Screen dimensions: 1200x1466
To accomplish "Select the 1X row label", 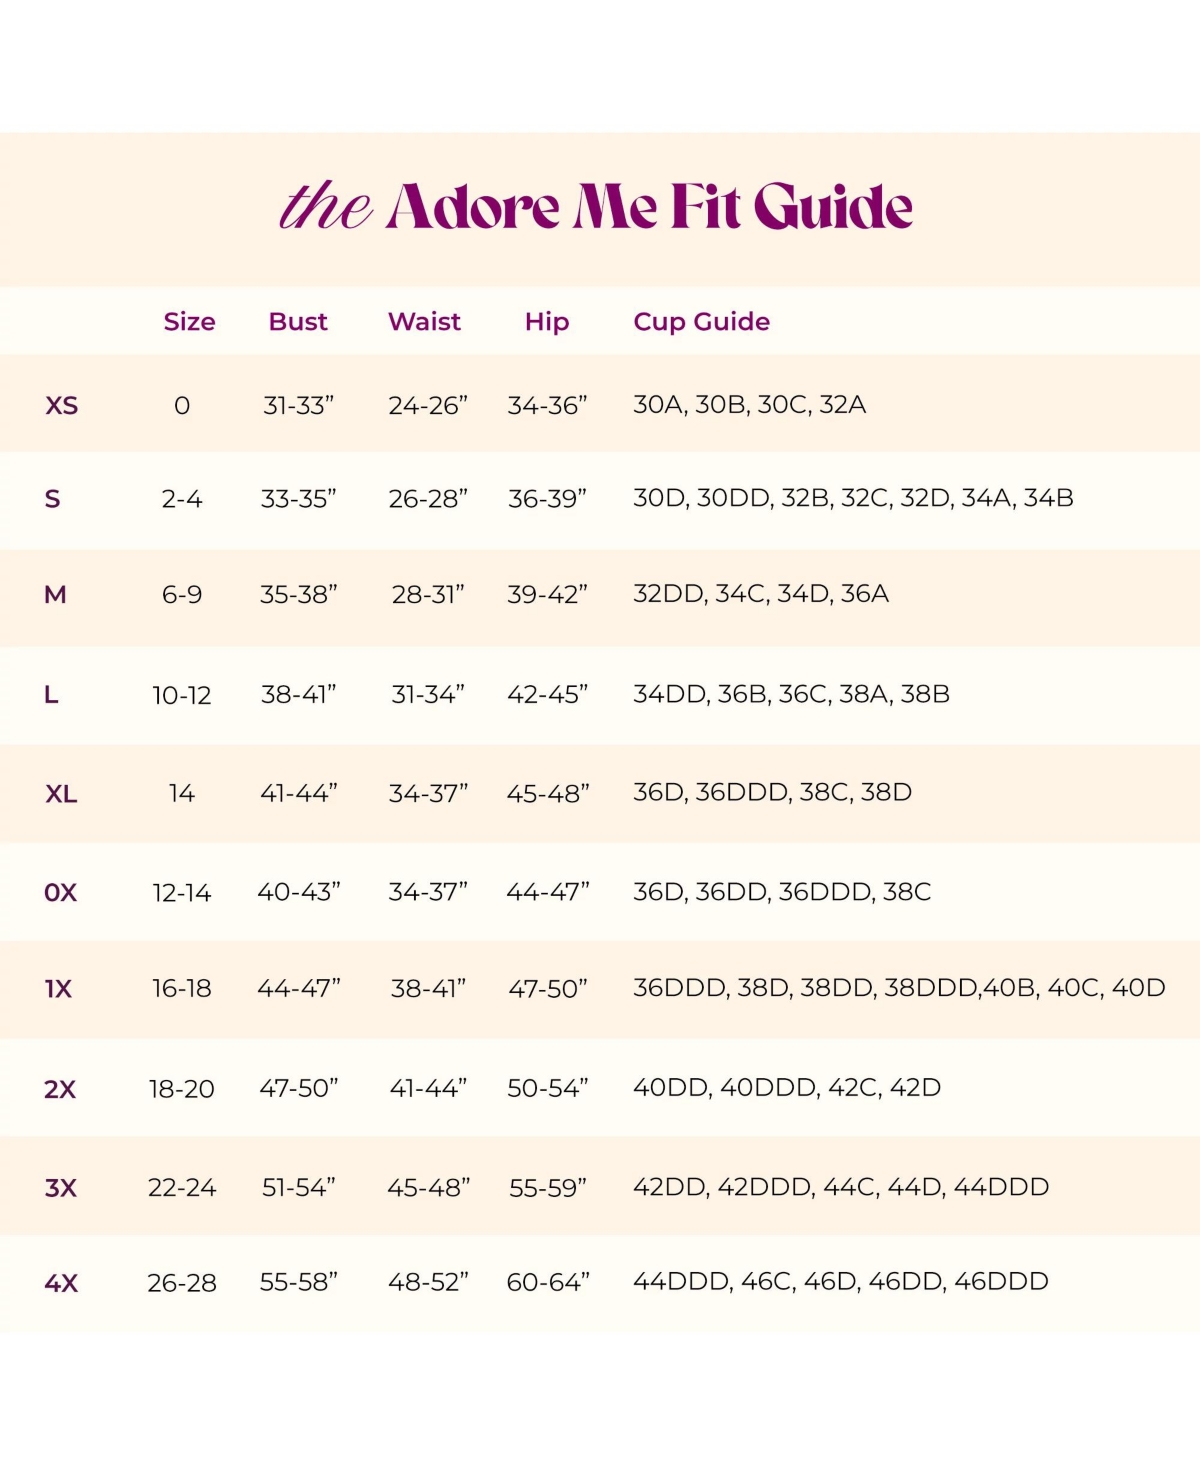I will [x=58, y=989].
